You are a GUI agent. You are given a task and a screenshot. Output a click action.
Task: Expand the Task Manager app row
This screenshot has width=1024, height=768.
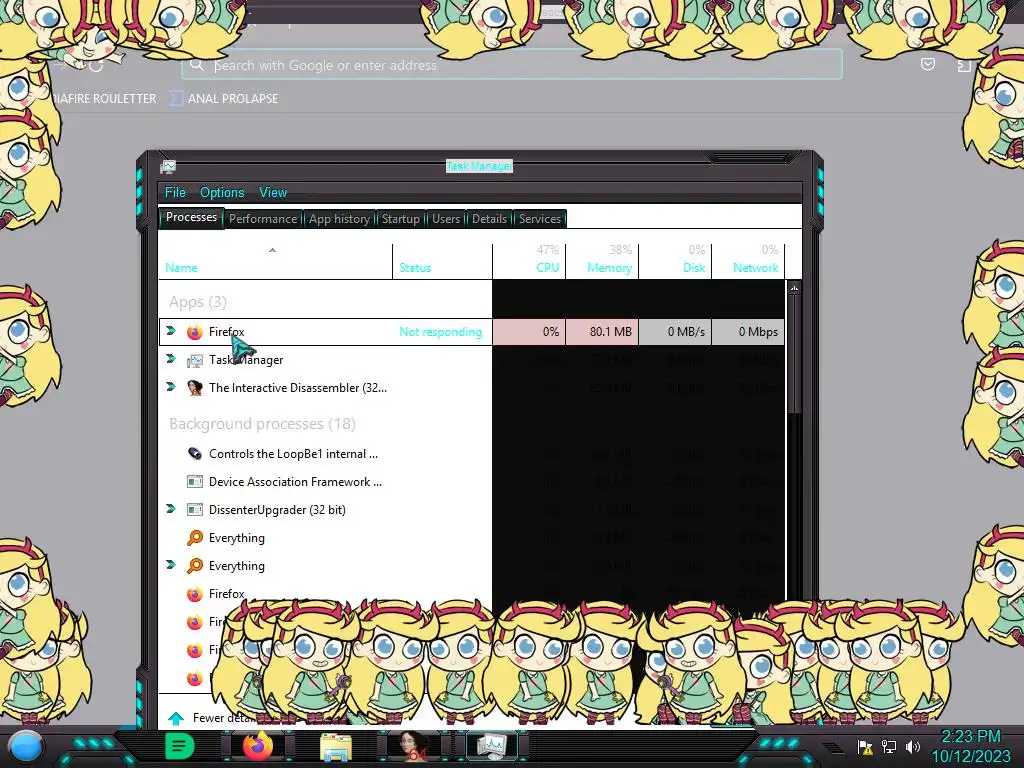(171, 359)
